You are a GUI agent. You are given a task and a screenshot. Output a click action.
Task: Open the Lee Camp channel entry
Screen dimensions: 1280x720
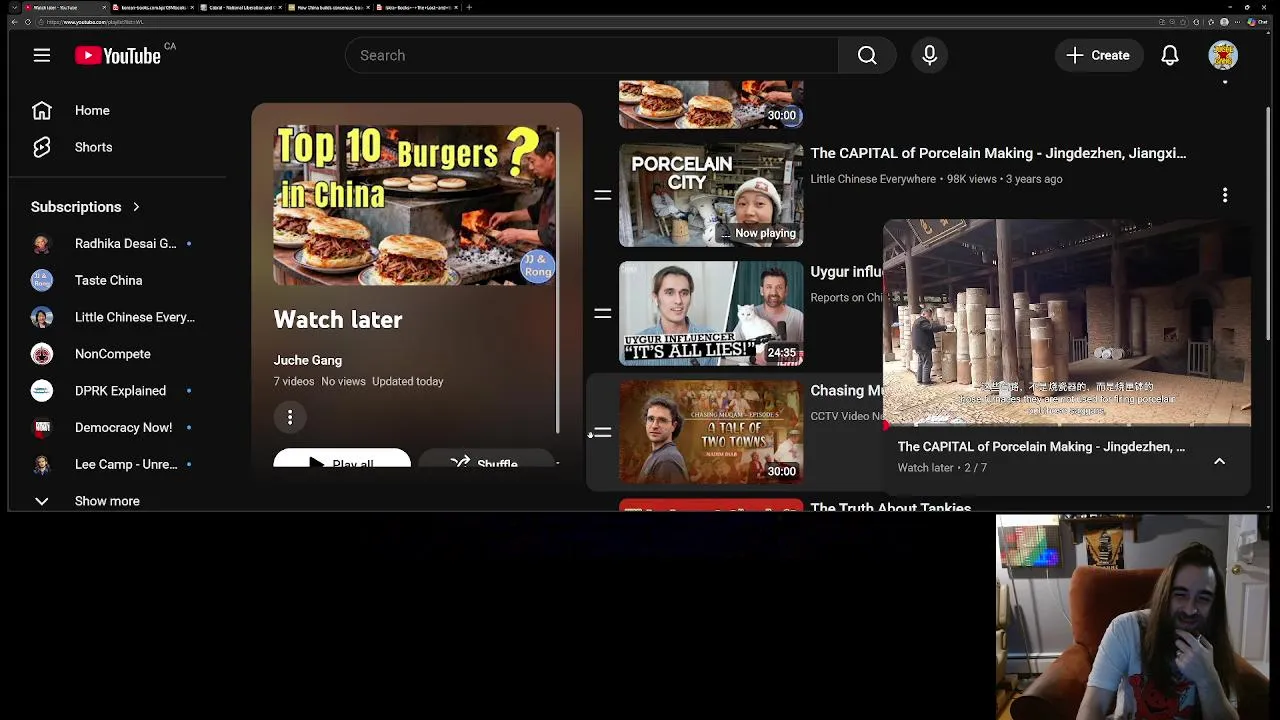tap(125, 464)
